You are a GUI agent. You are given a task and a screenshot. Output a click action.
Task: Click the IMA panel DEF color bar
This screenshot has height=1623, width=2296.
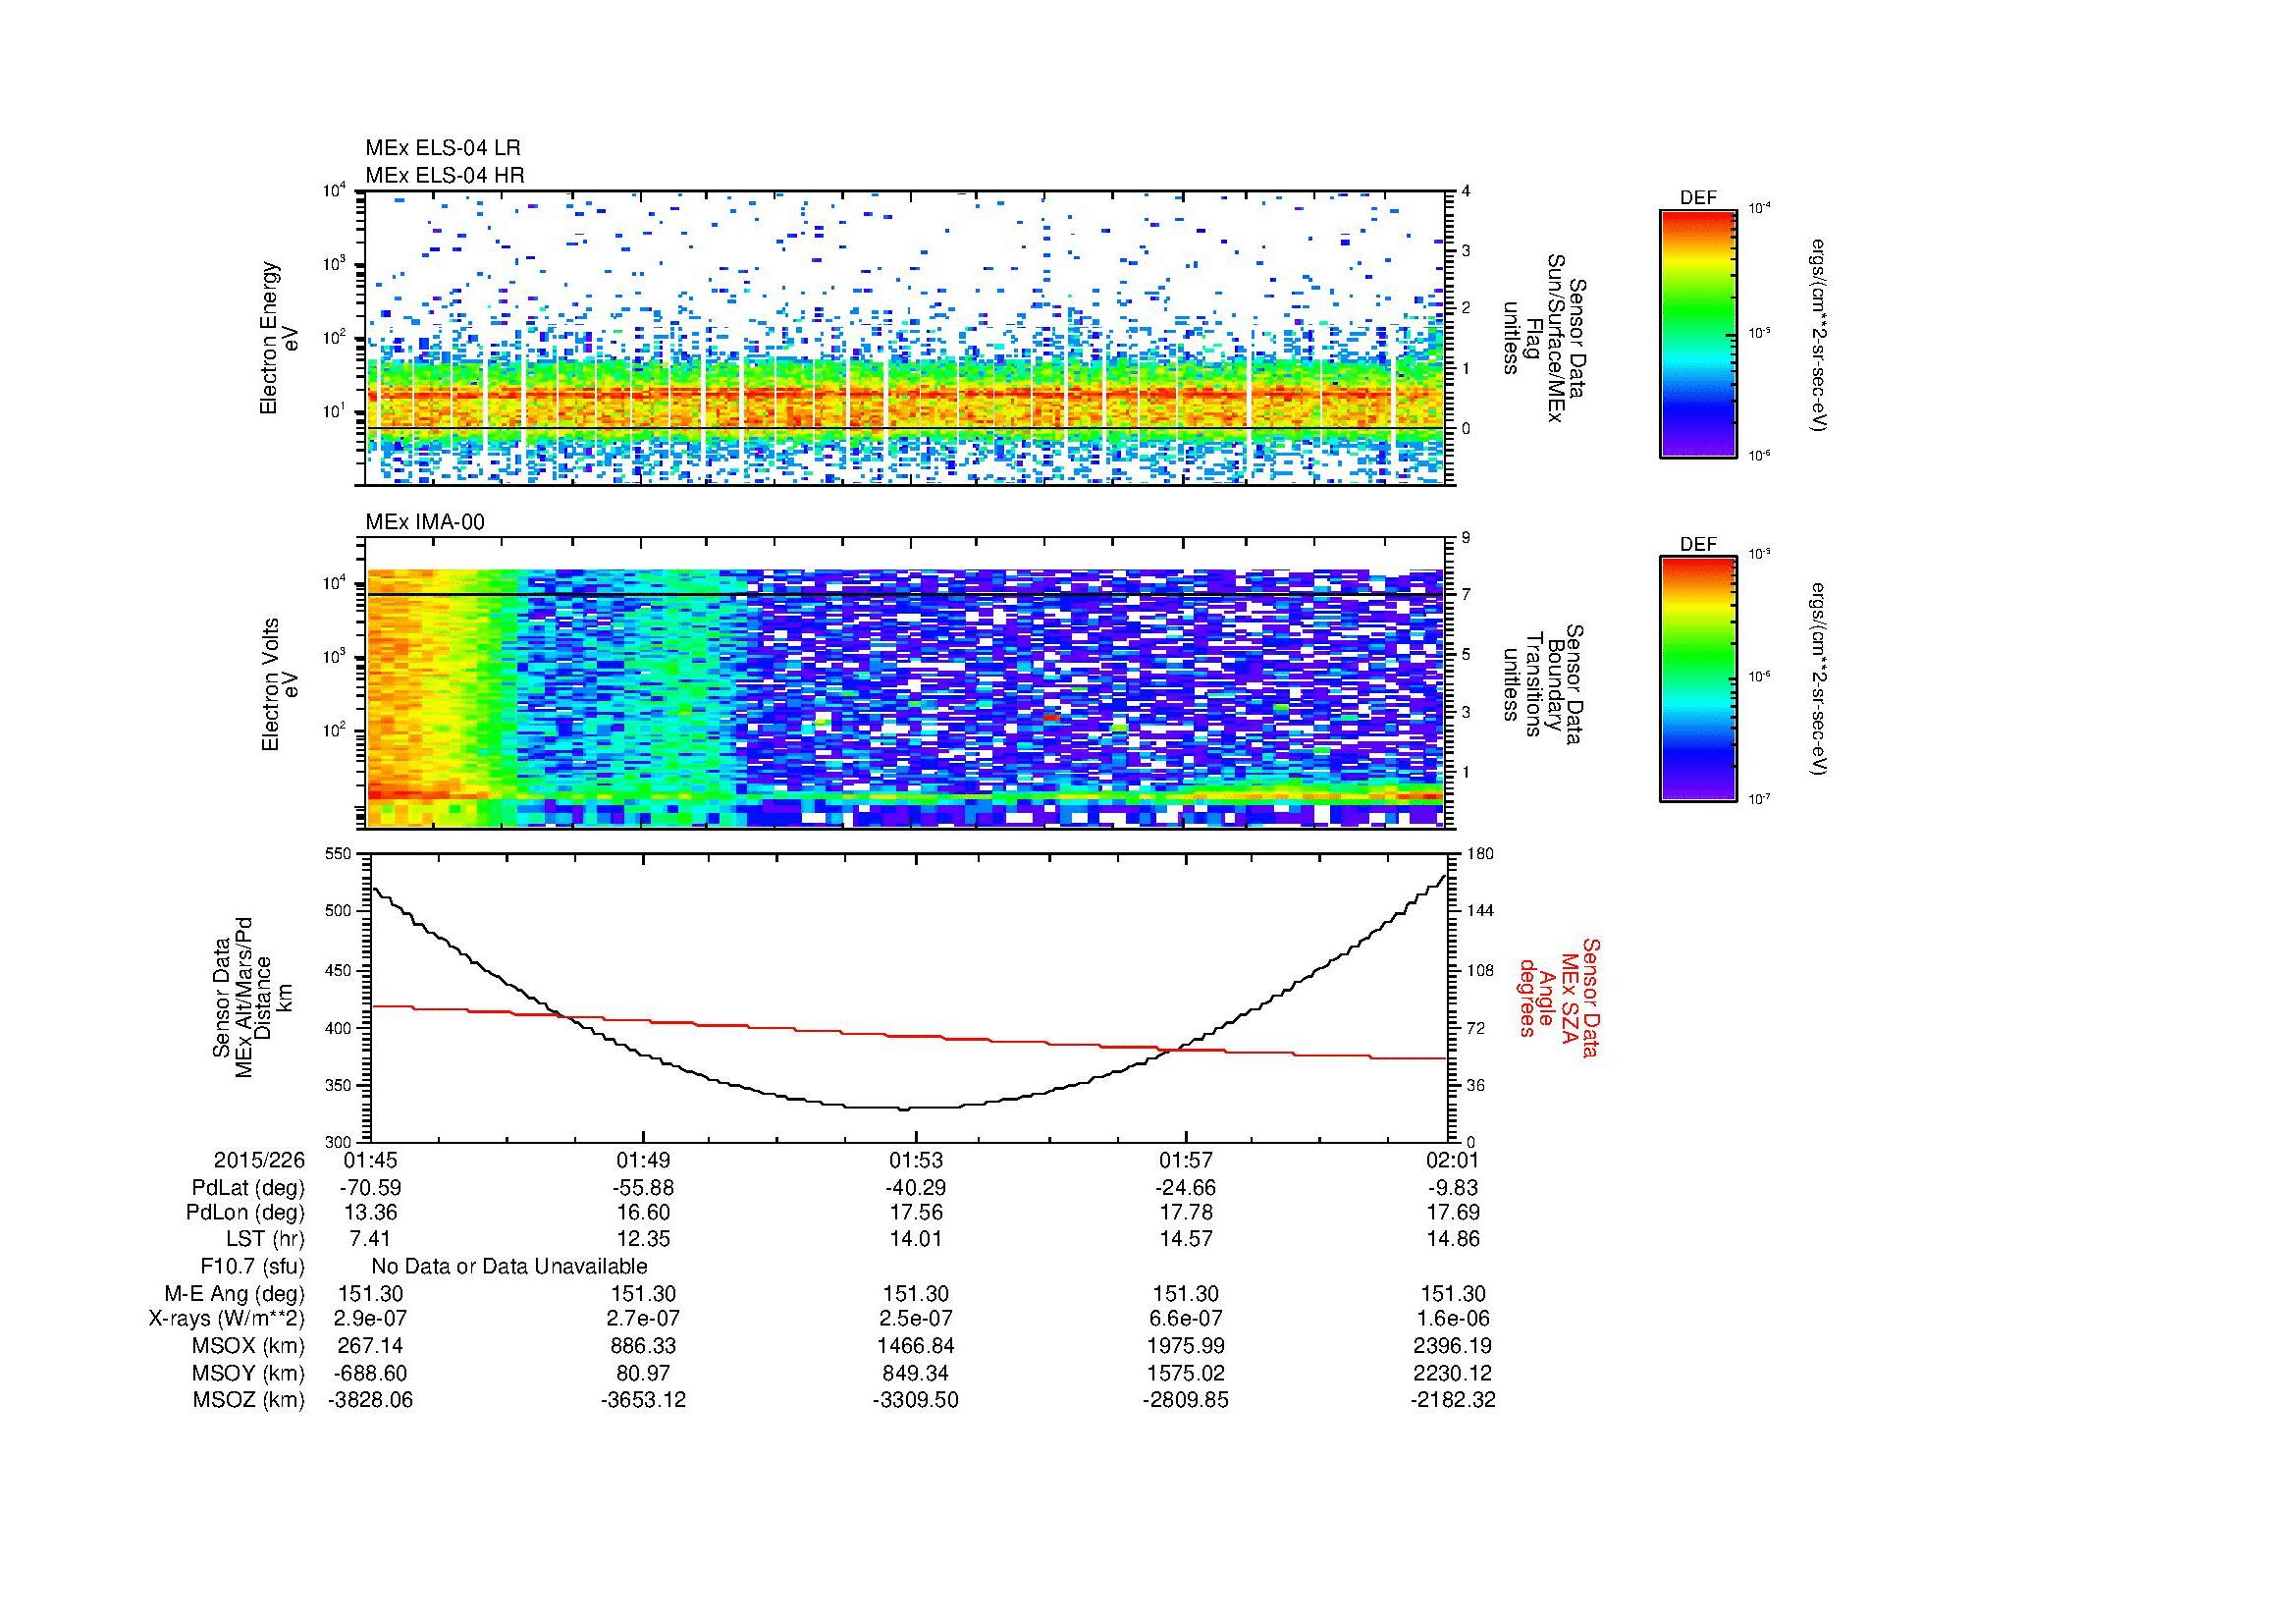[1698, 679]
